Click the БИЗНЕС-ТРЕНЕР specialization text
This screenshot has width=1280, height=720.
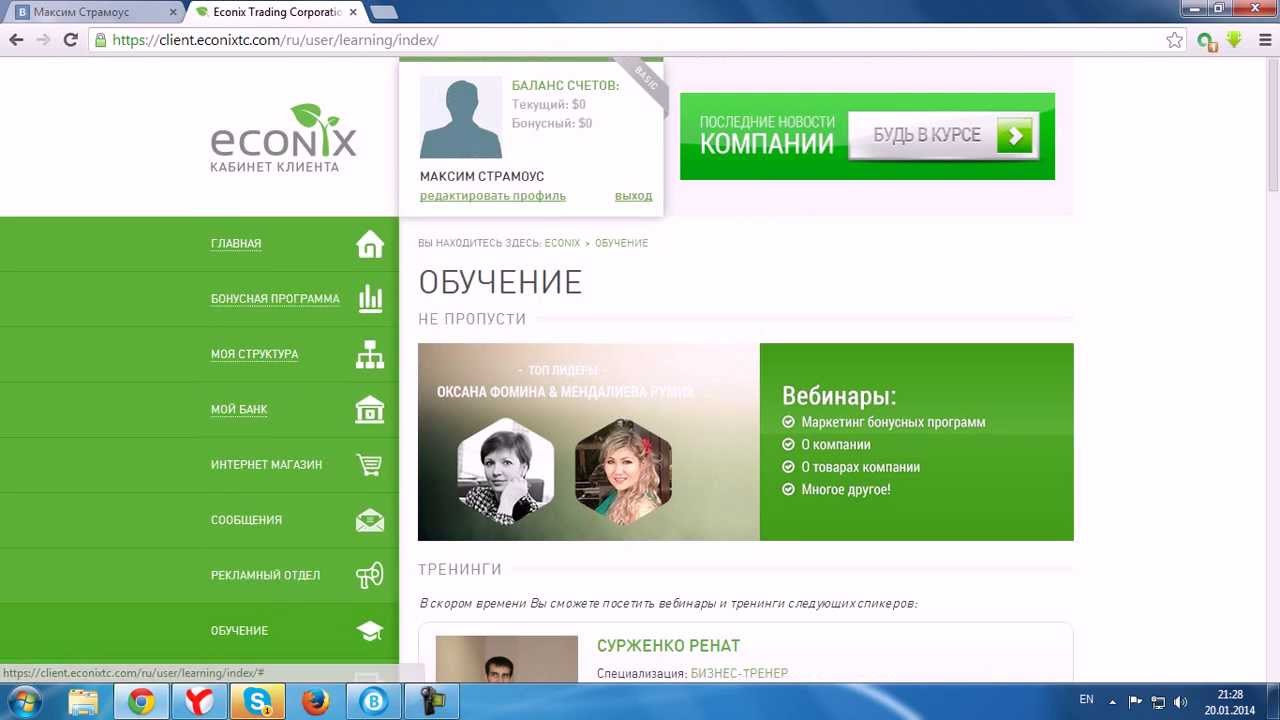point(739,674)
